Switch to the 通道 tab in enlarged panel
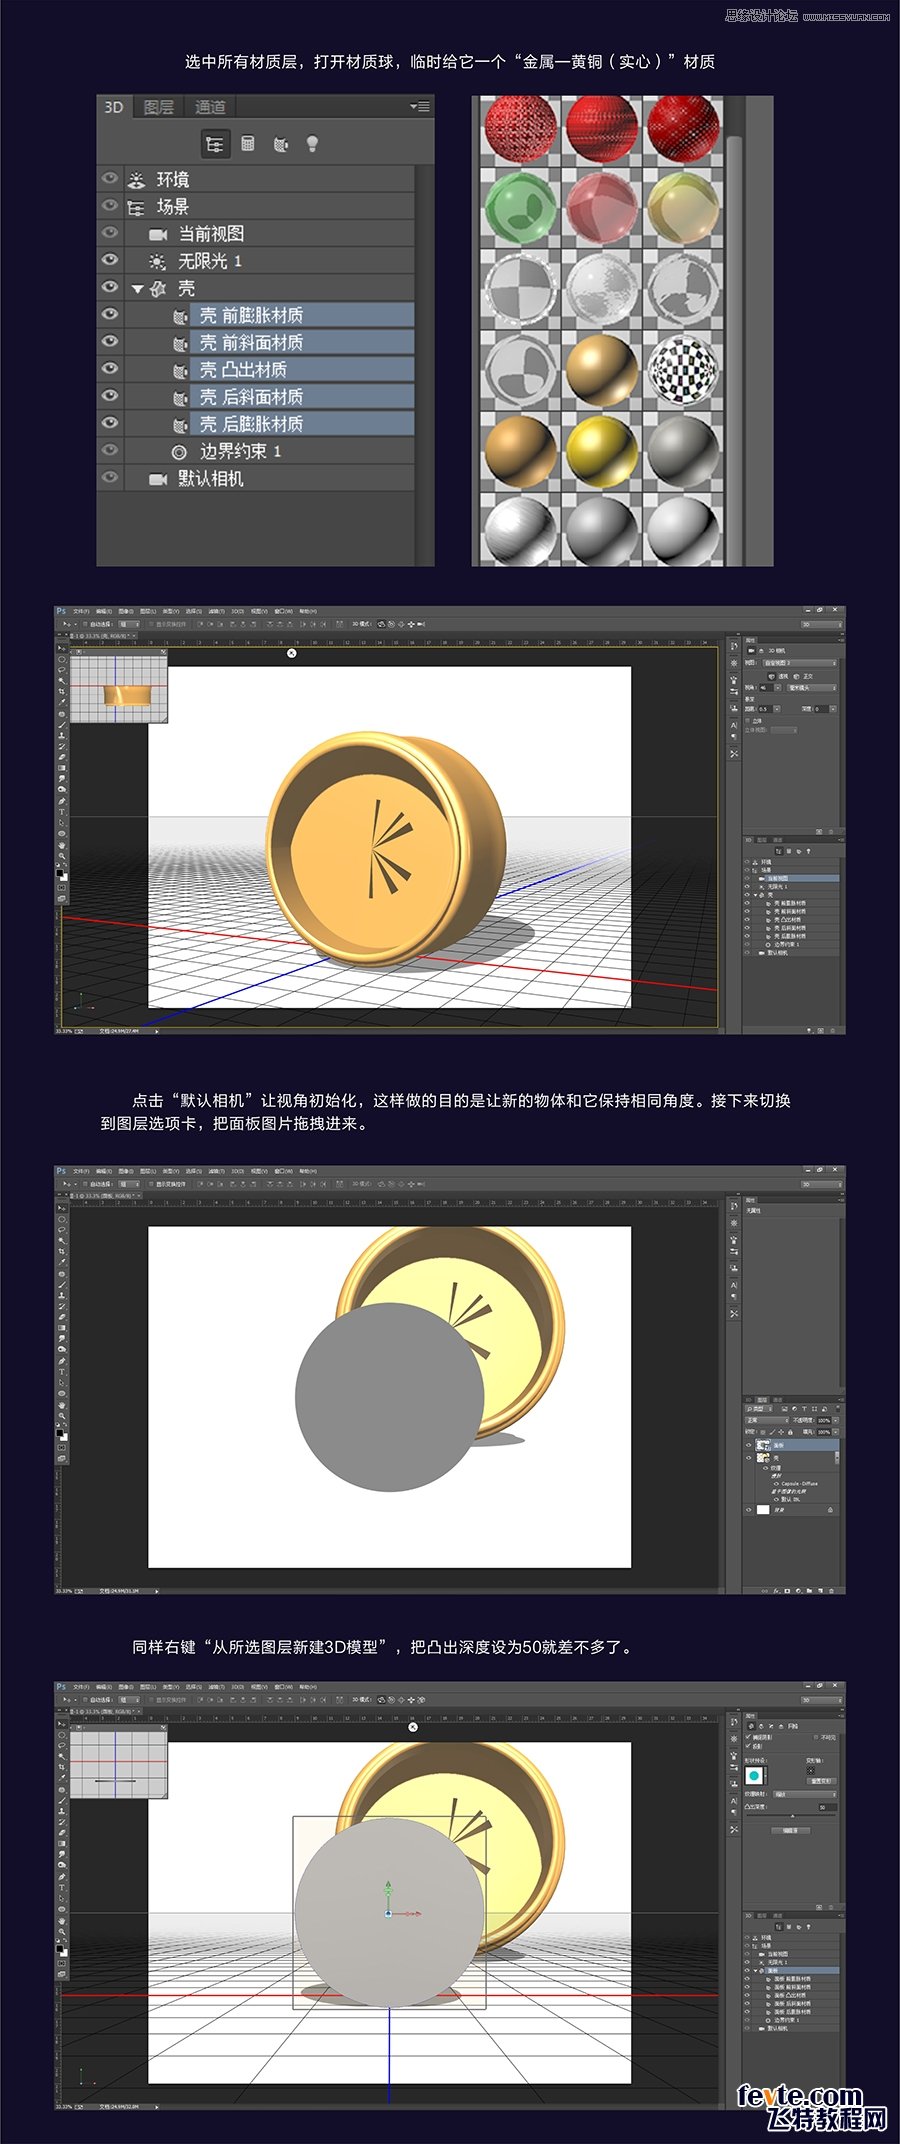 pyautogui.click(x=210, y=107)
